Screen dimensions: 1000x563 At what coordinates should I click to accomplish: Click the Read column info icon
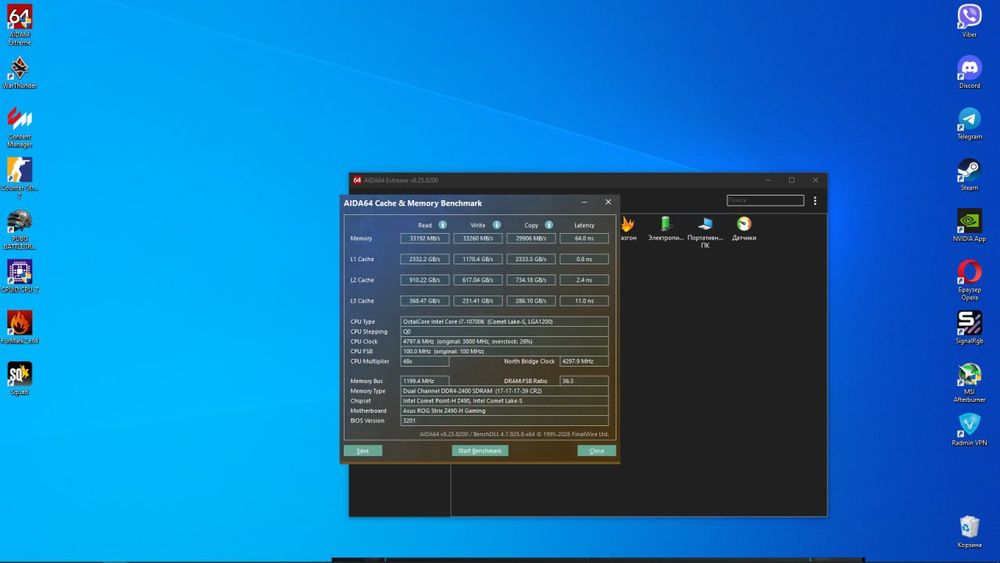click(x=443, y=225)
